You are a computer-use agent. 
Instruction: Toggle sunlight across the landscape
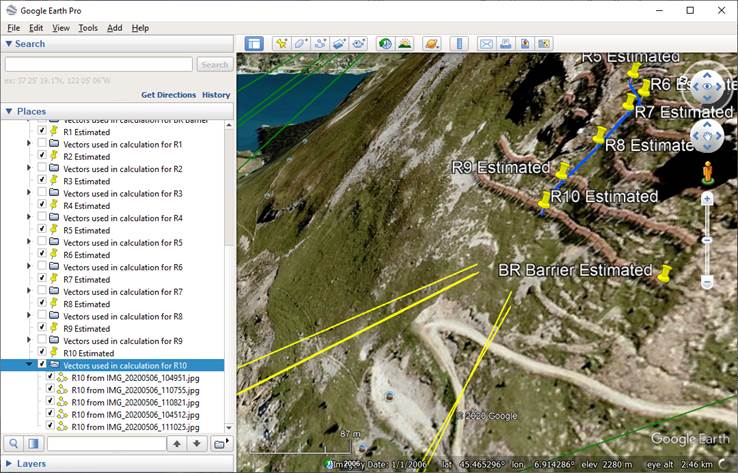point(405,44)
